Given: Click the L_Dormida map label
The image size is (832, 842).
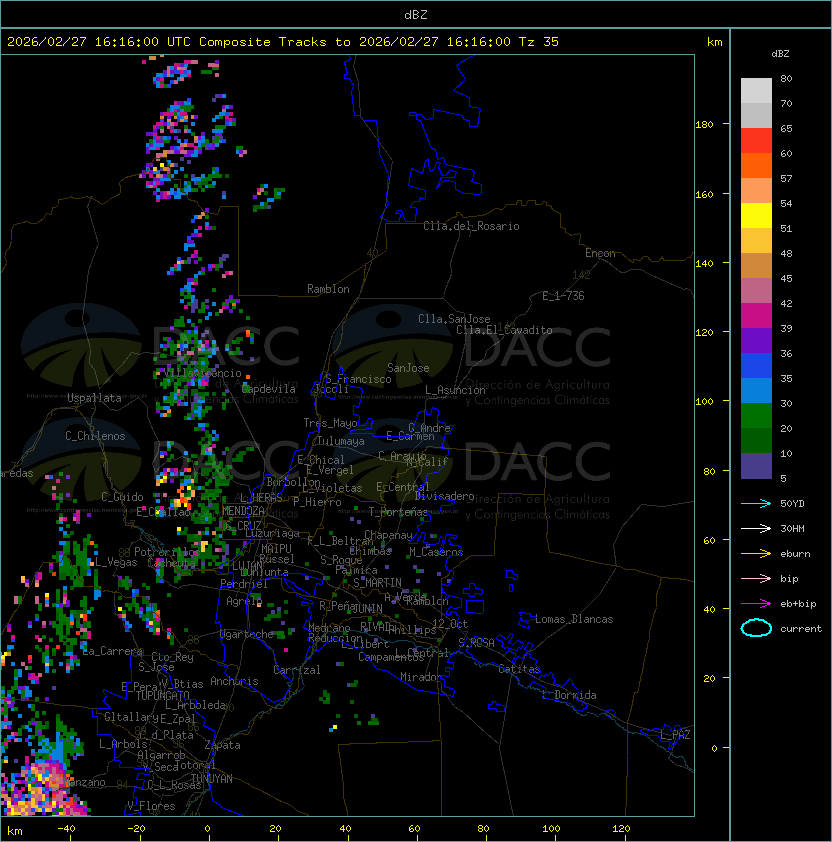Looking at the screenshot, I should (569, 695).
